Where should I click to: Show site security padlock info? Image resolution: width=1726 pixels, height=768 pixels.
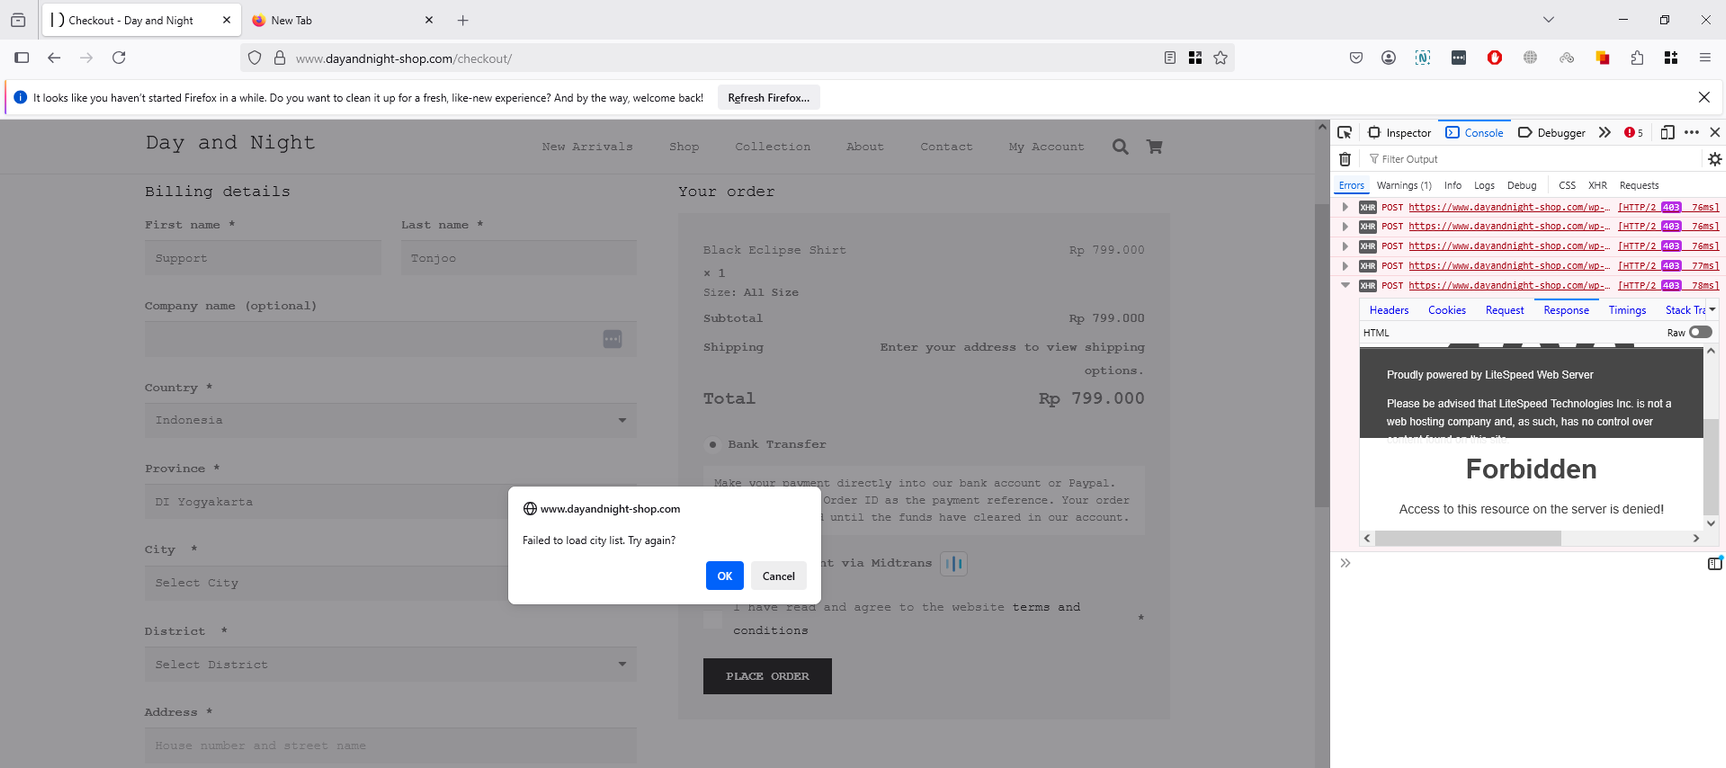click(x=280, y=58)
